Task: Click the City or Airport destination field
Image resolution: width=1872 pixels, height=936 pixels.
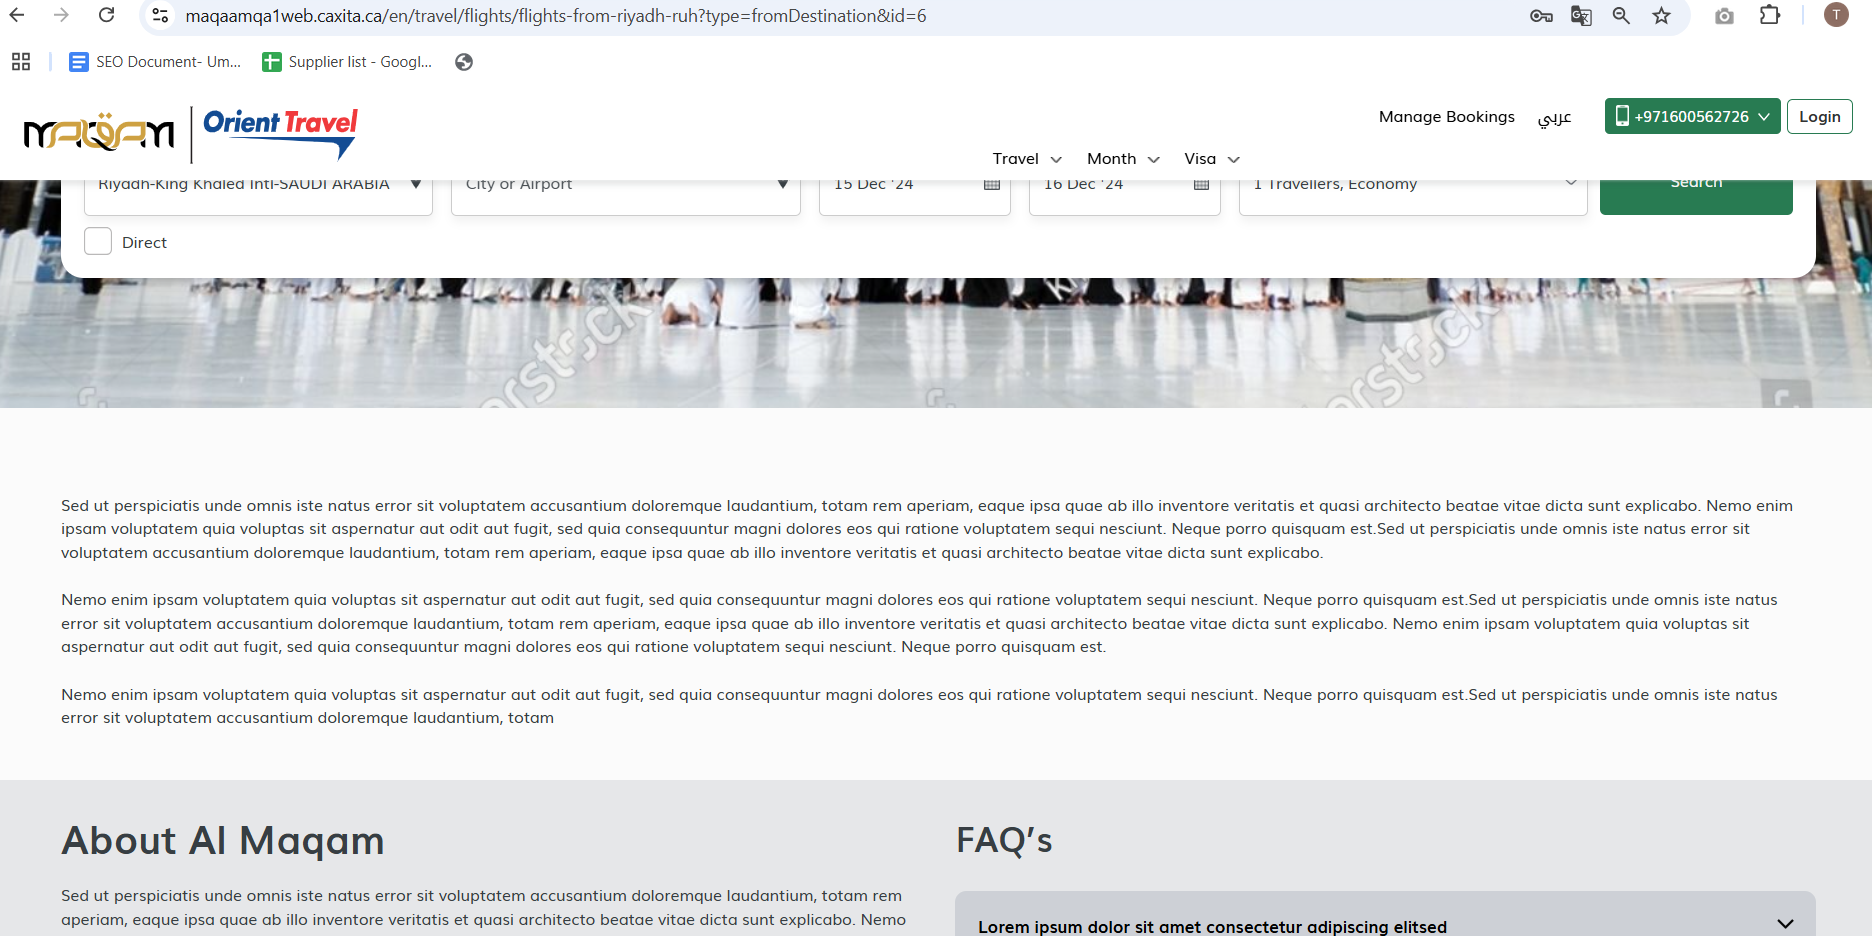Action: tap(625, 188)
